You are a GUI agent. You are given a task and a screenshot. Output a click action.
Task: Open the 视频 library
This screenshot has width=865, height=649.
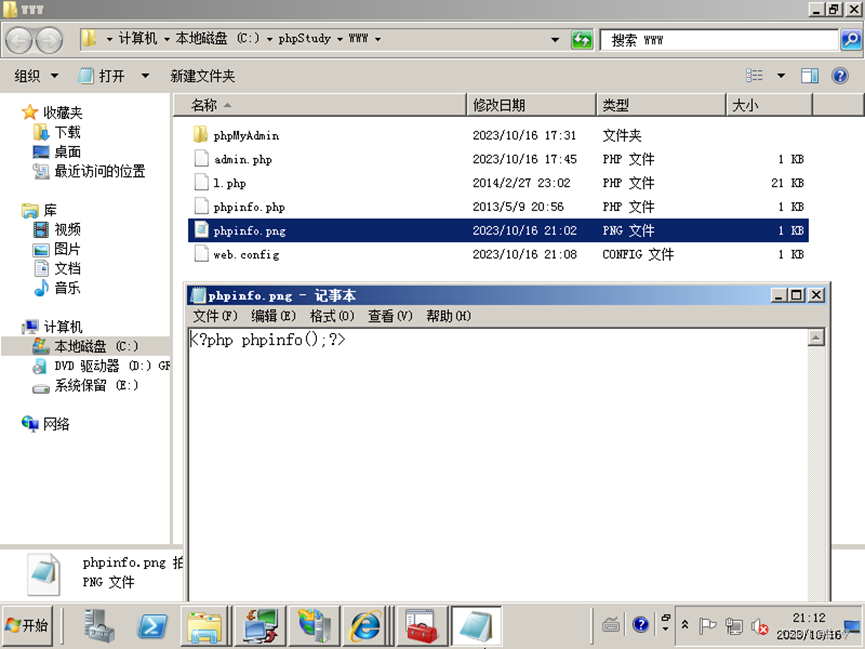coord(67,230)
